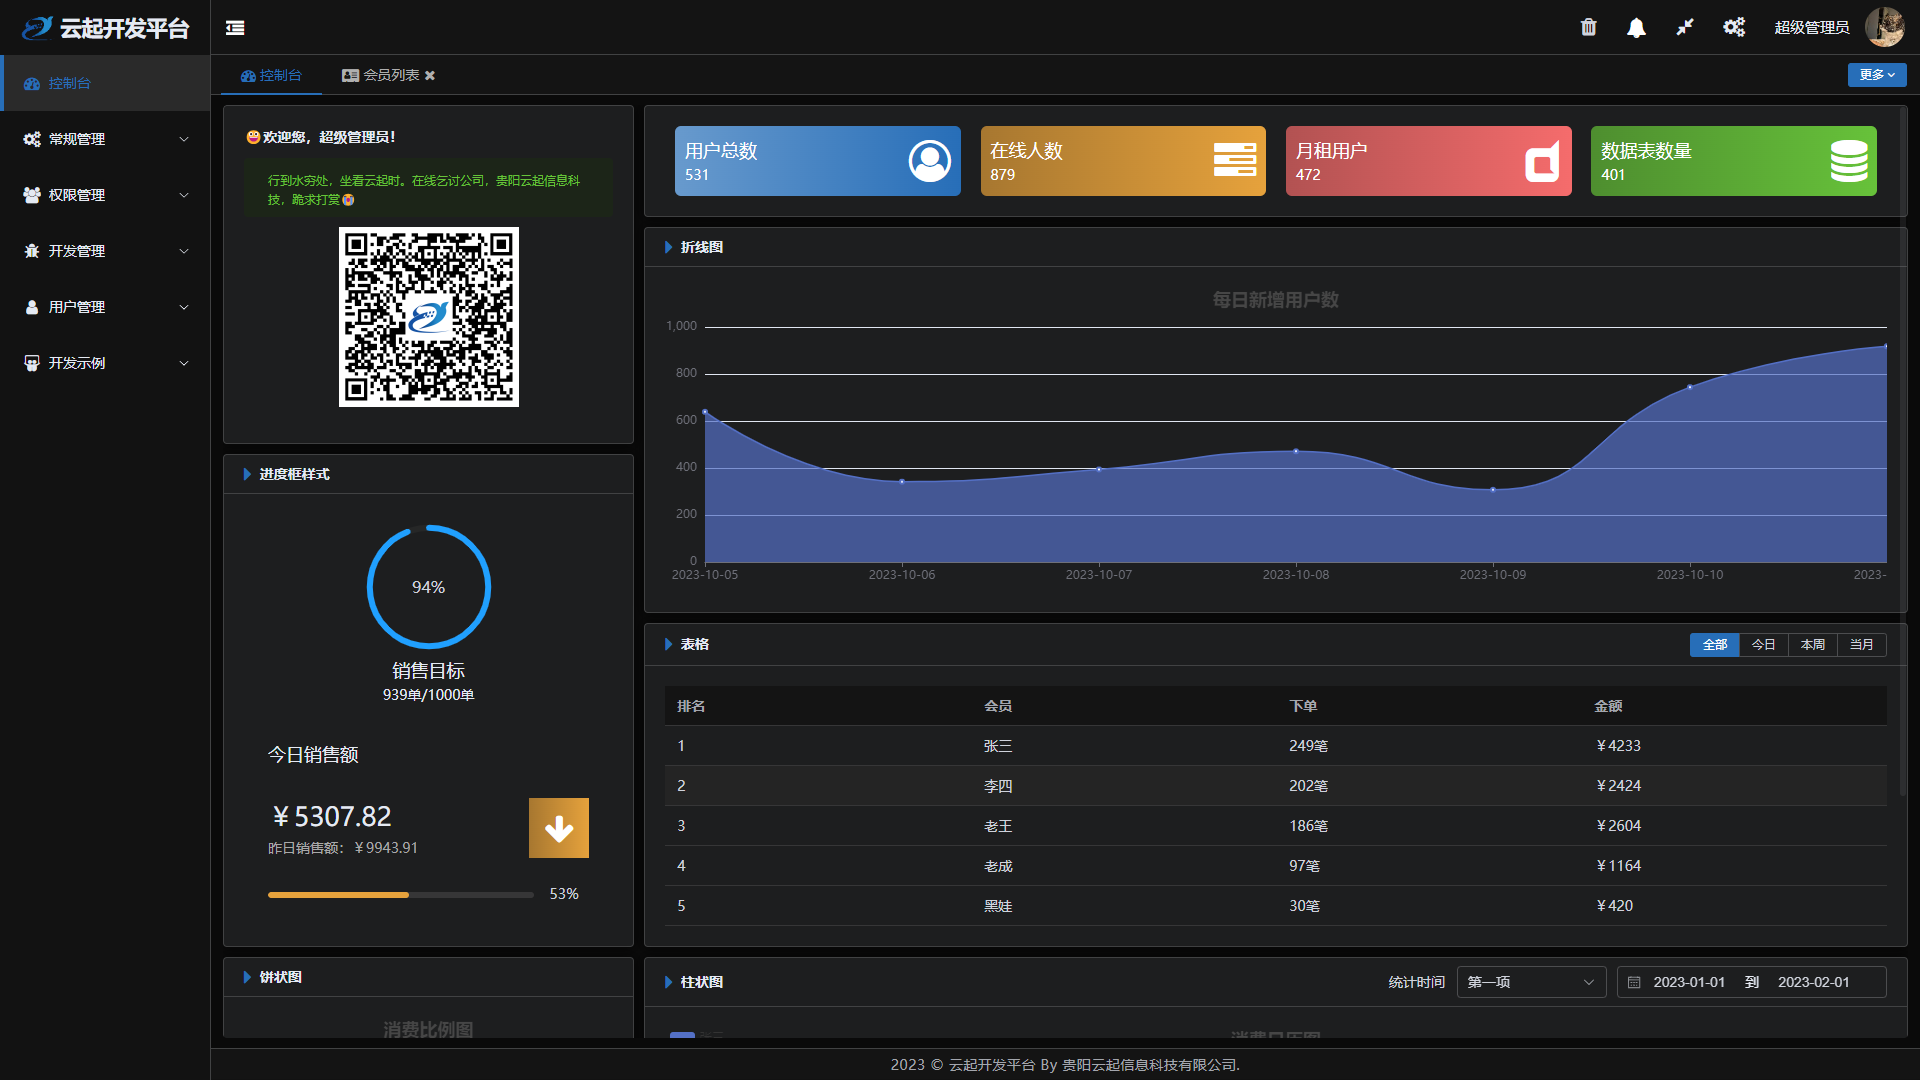Select 当月 table filter
The width and height of the screenshot is (1920, 1080).
tap(1861, 645)
